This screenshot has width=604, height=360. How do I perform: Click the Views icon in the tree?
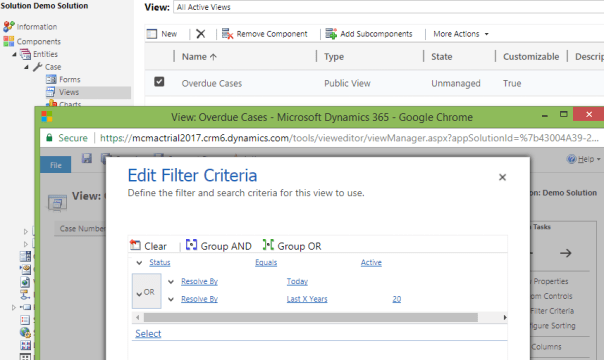[x=50, y=92]
